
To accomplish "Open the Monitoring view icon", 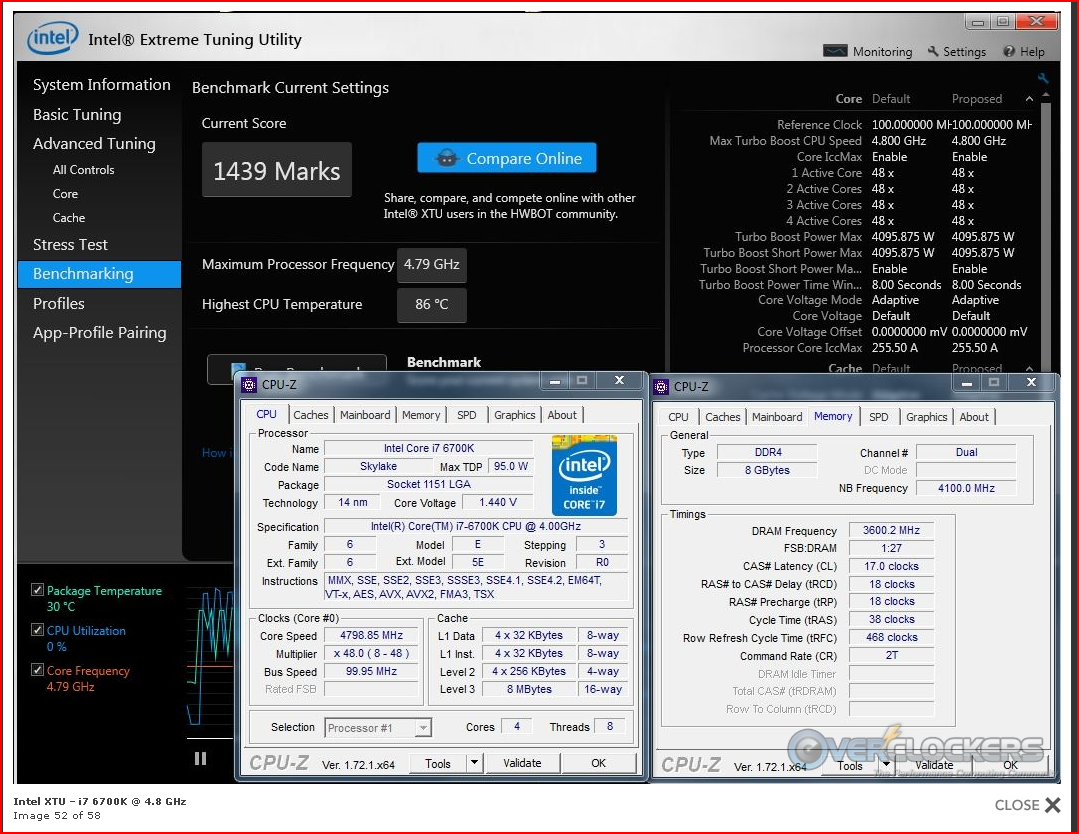I will (x=835, y=52).
